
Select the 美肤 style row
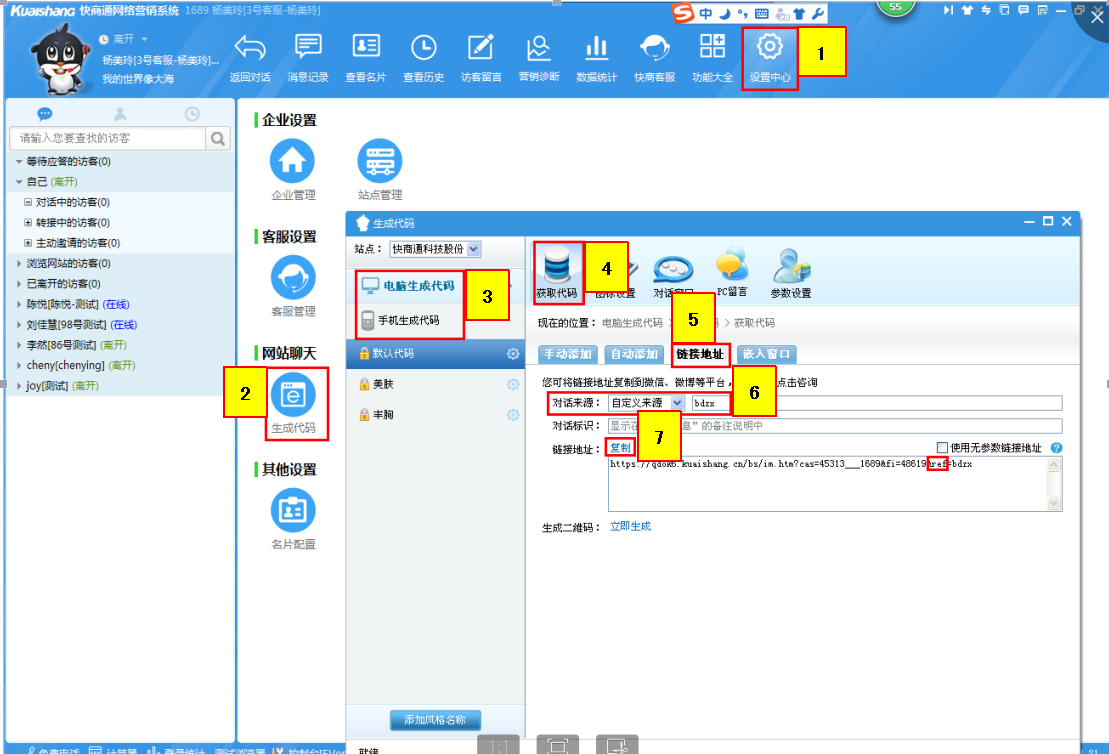435,384
